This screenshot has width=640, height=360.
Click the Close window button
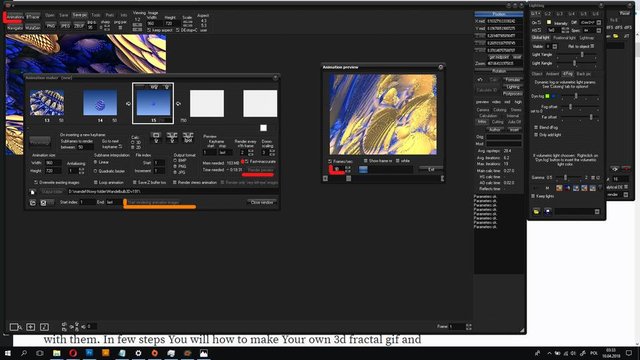point(262,202)
